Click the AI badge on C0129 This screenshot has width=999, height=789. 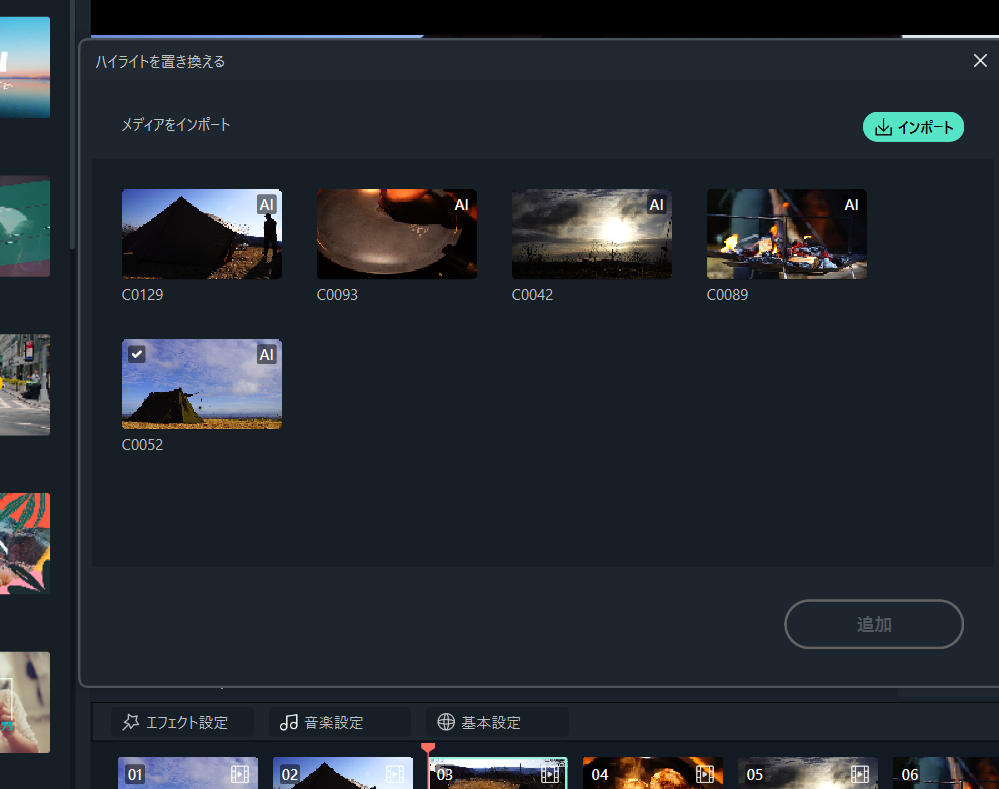tap(267, 205)
